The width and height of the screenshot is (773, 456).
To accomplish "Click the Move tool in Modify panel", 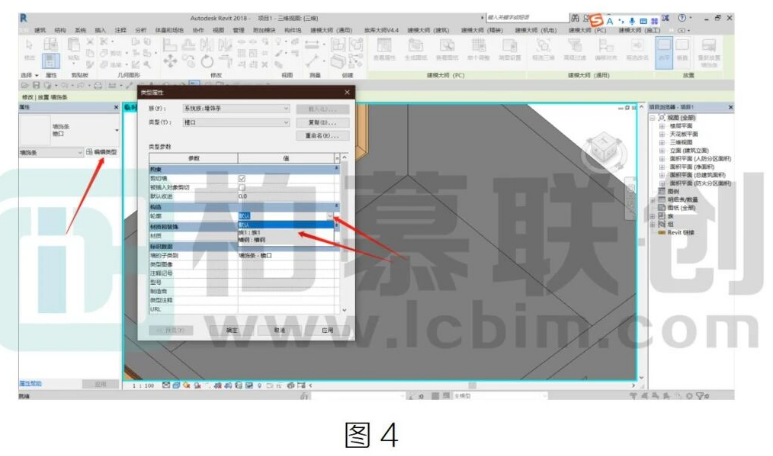I will pos(170,62).
